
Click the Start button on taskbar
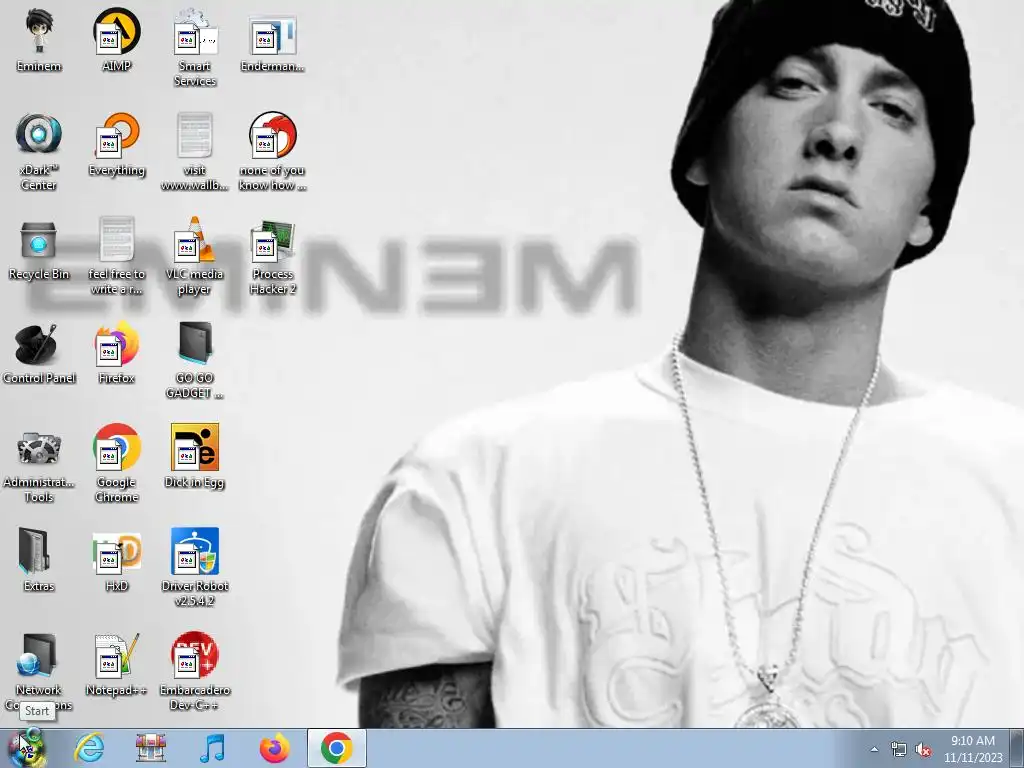(x=26, y=748)
